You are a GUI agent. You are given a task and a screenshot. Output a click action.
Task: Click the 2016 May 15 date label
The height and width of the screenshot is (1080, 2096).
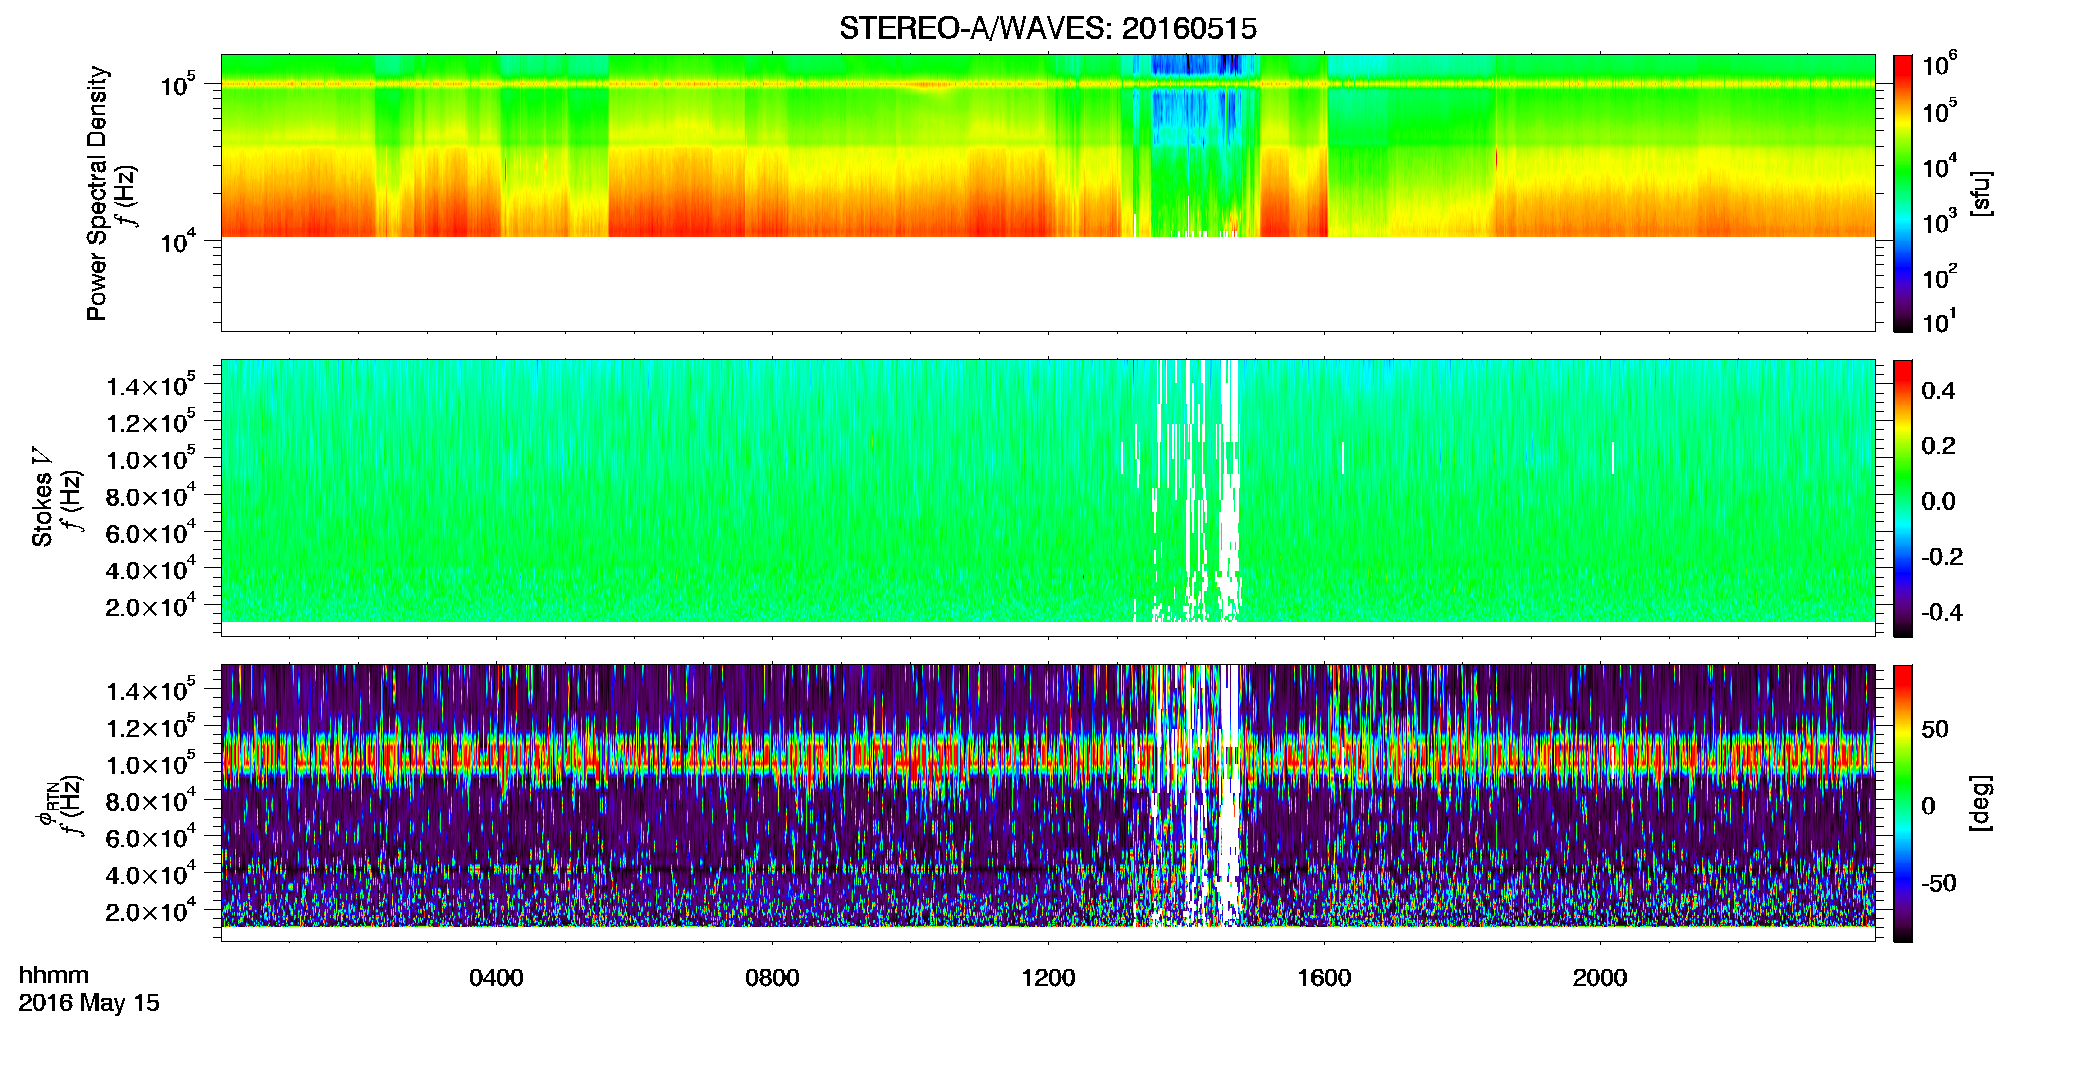89,1003
